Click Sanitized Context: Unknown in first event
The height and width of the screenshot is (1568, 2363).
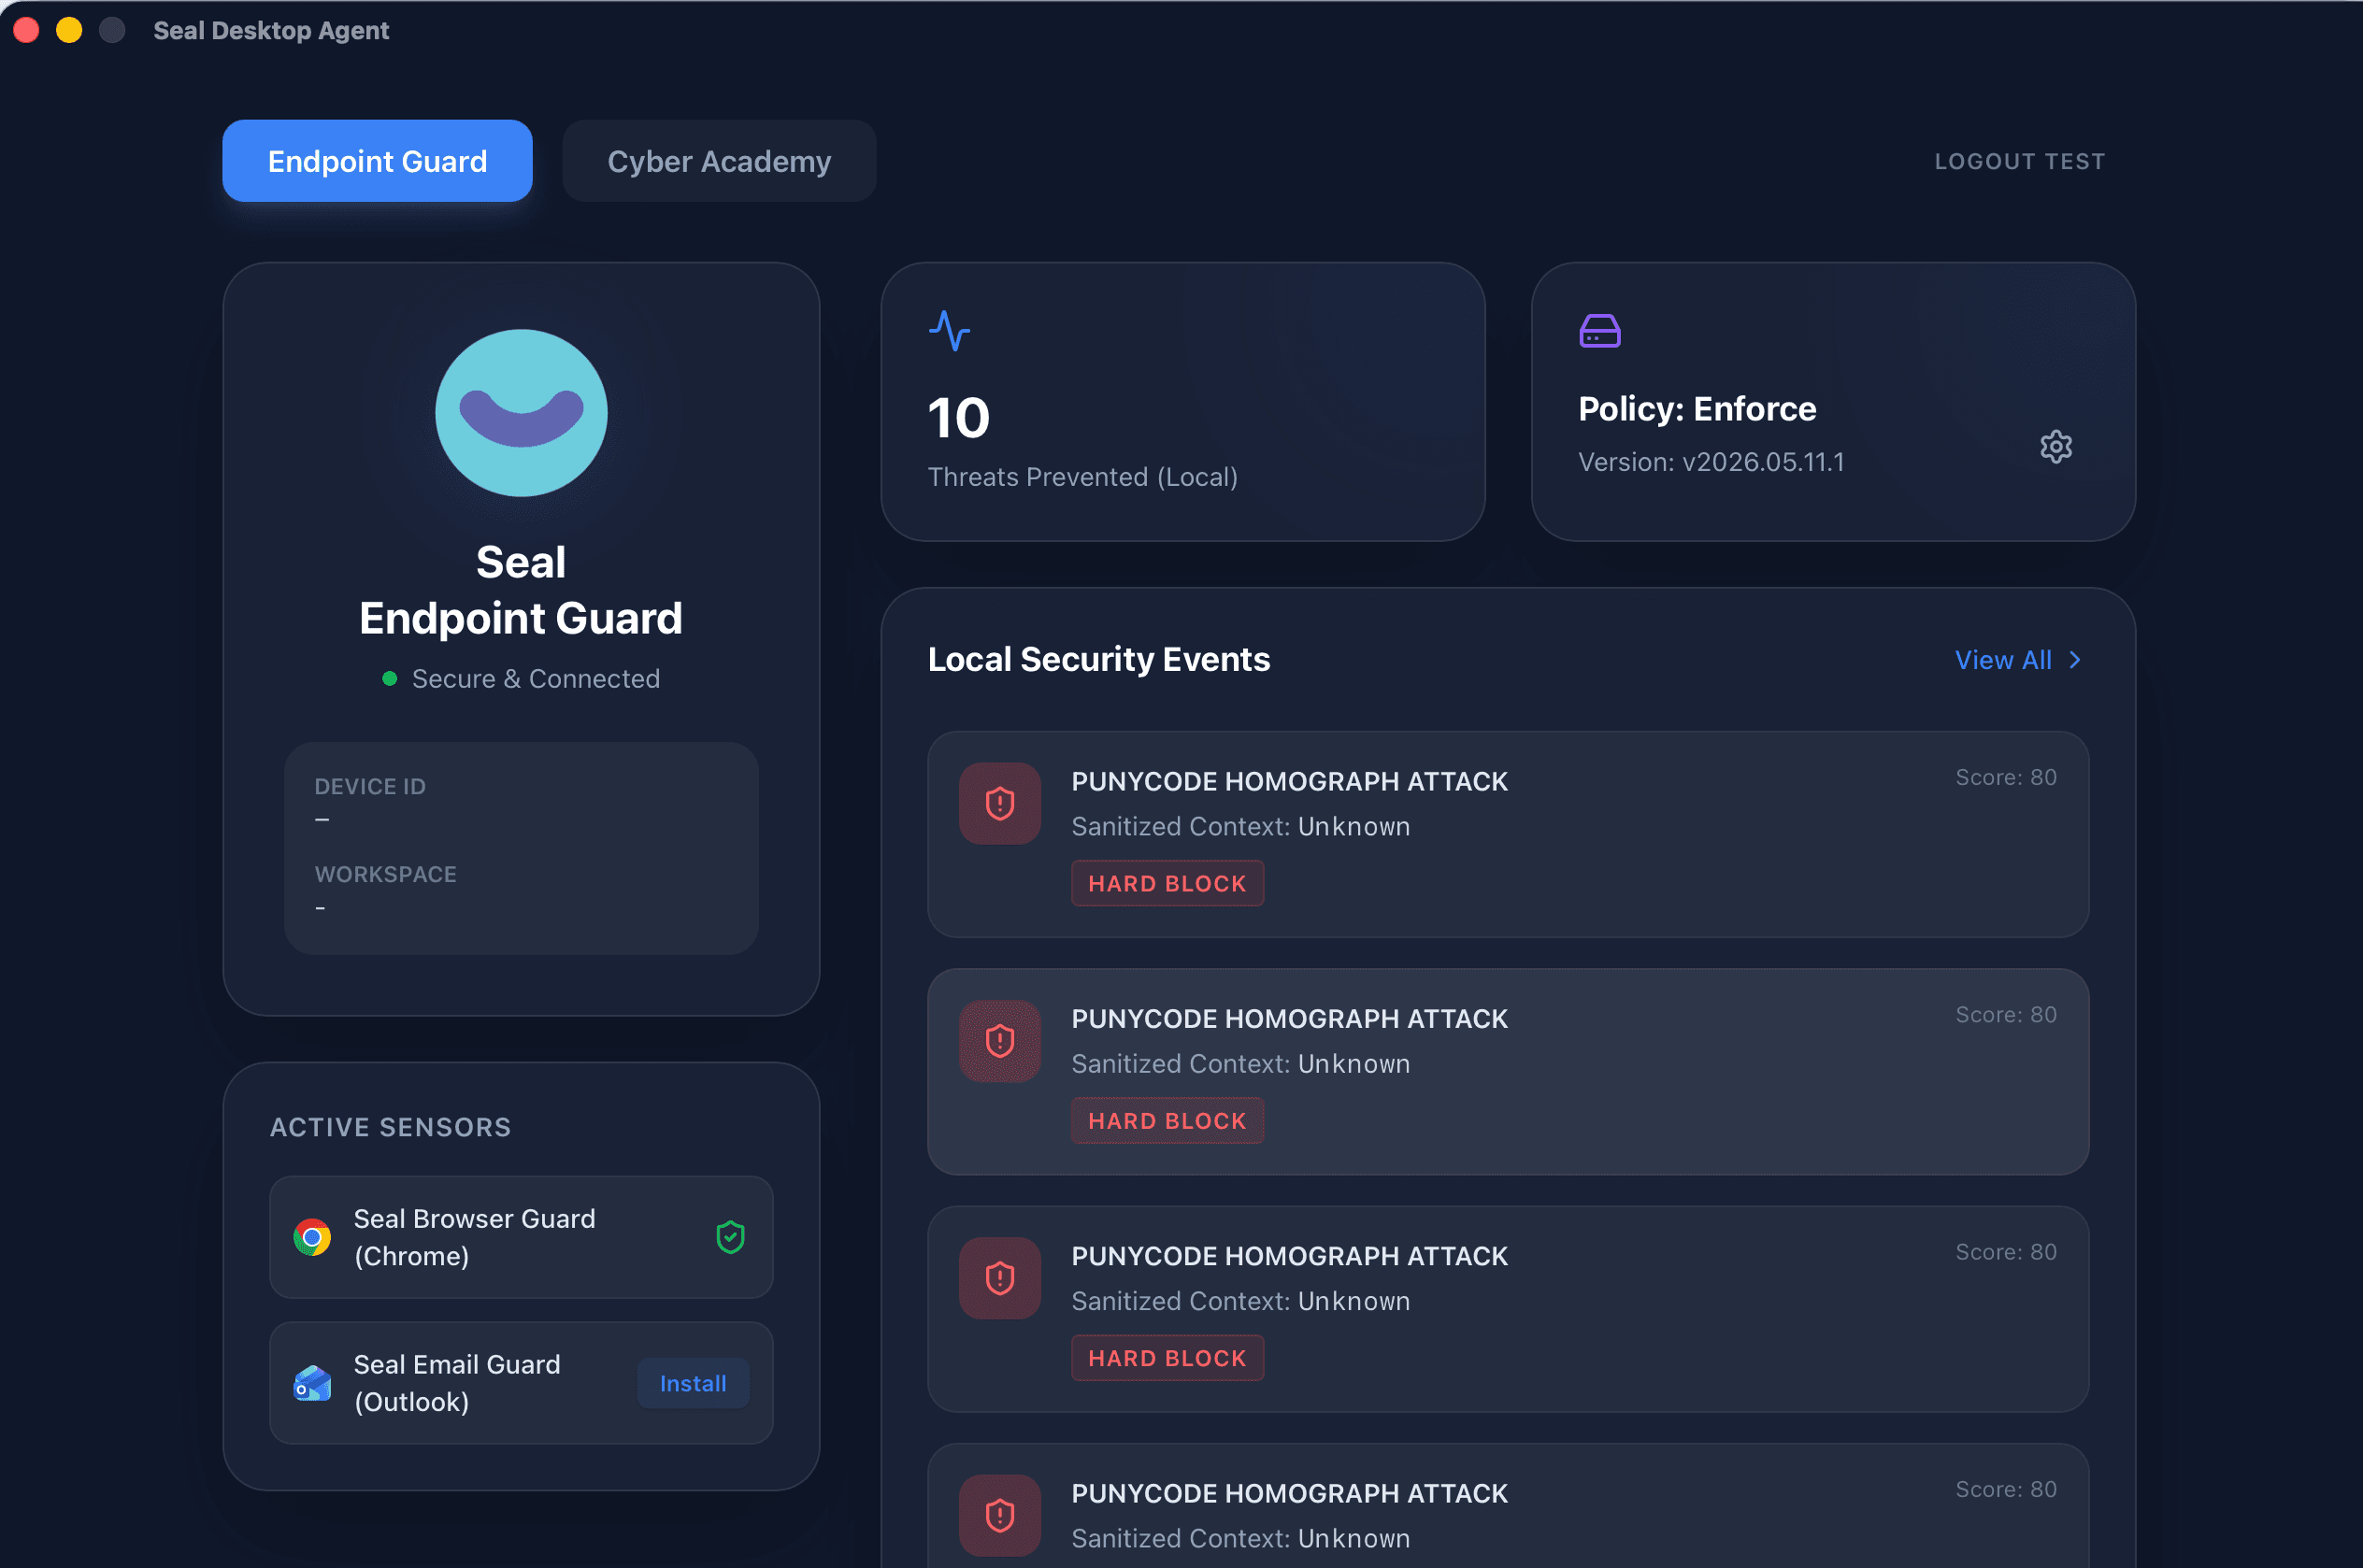click(1241, 826)
